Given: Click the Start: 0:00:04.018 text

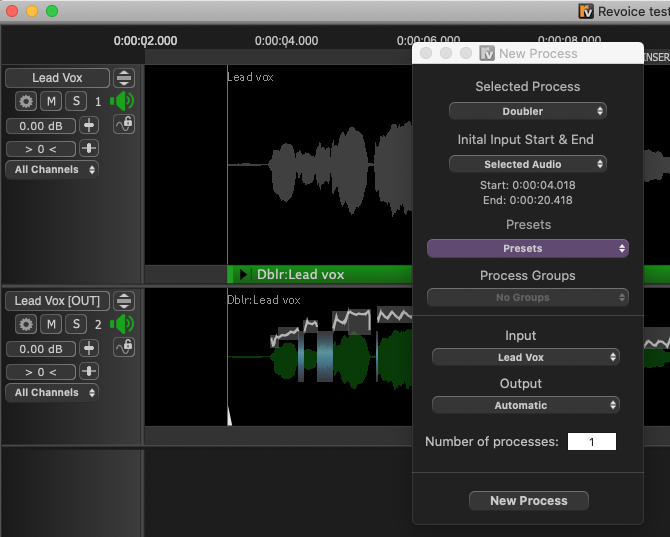Looking at the screenshot, I should coord(528,185).
